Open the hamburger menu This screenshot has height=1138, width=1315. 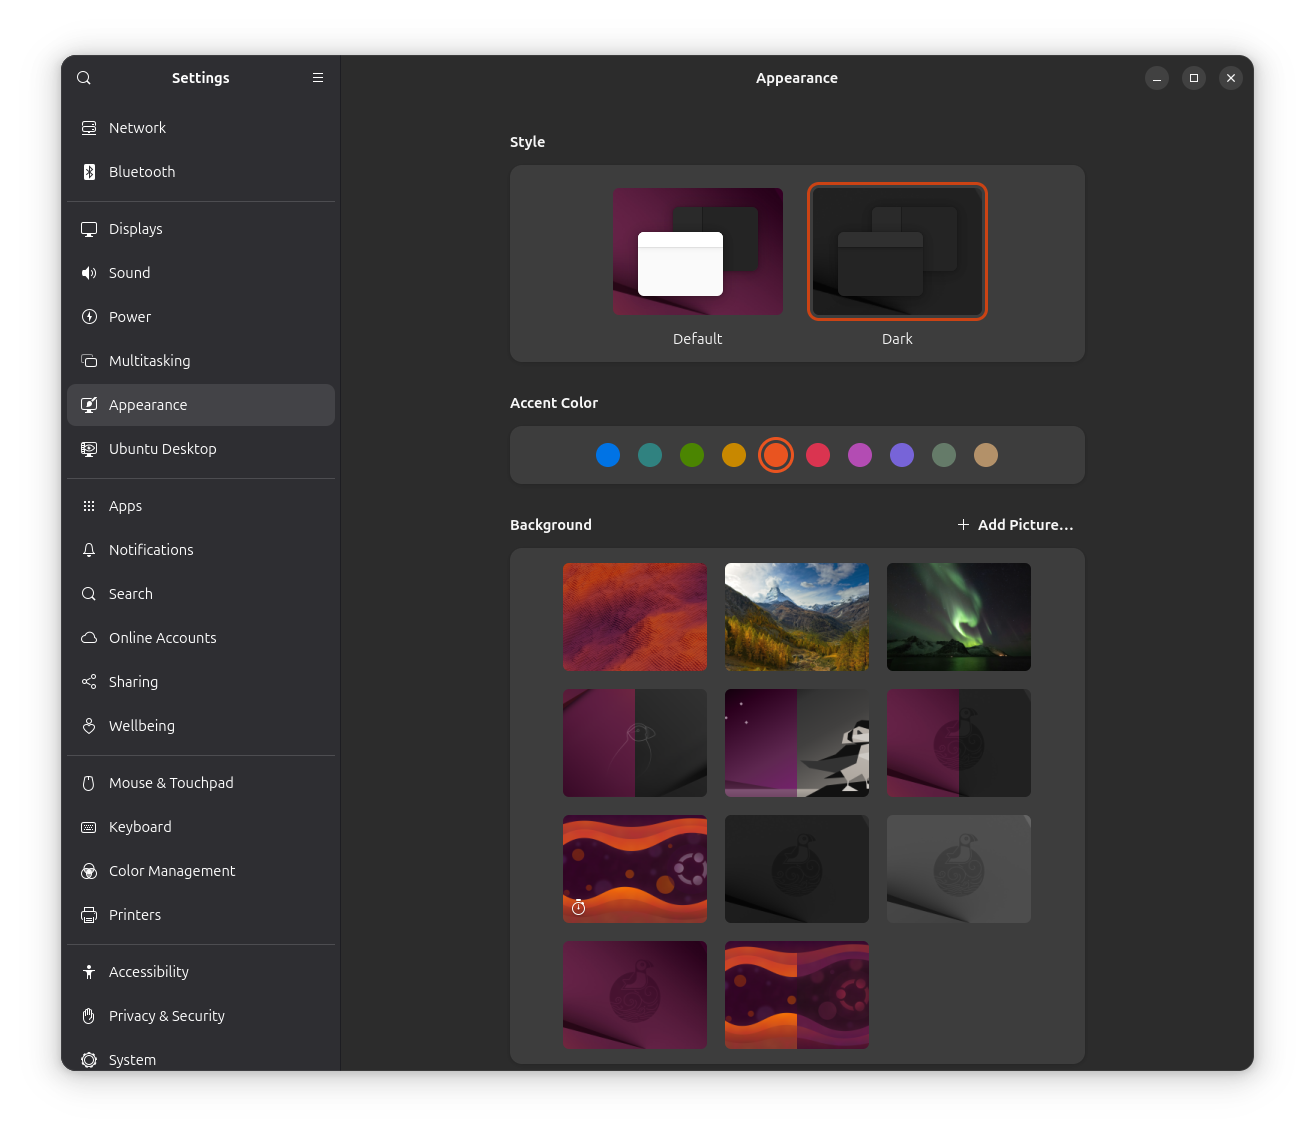(x=318, y=77)
